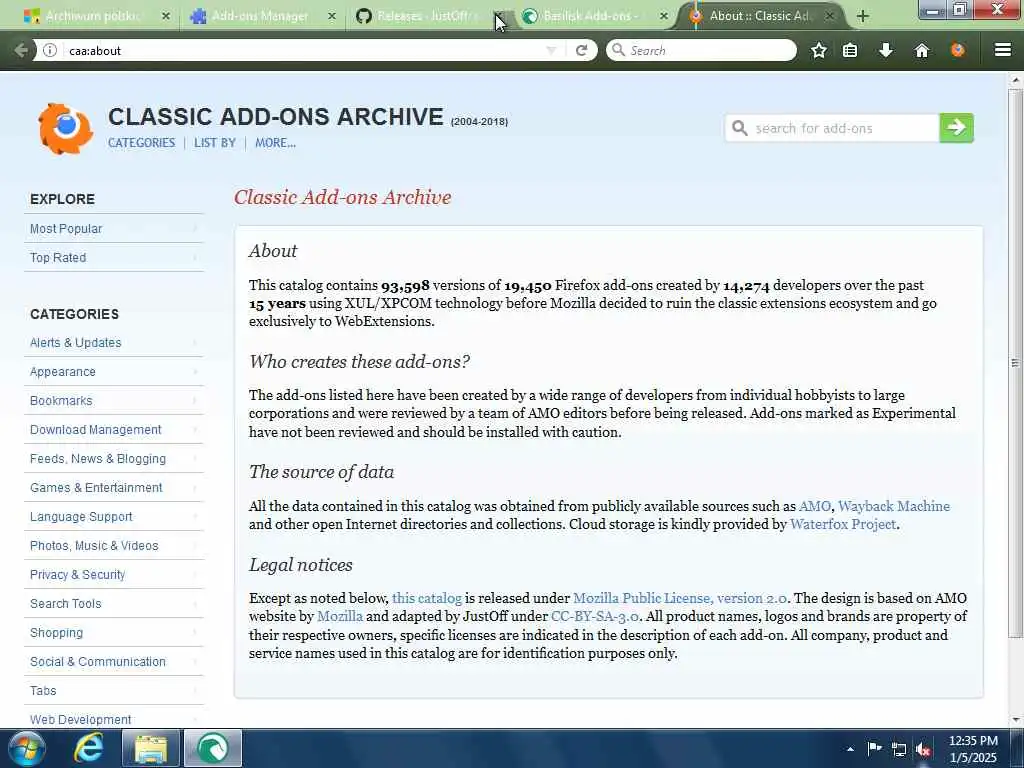Browse Games & Entertainment category

tap(114, 488)
